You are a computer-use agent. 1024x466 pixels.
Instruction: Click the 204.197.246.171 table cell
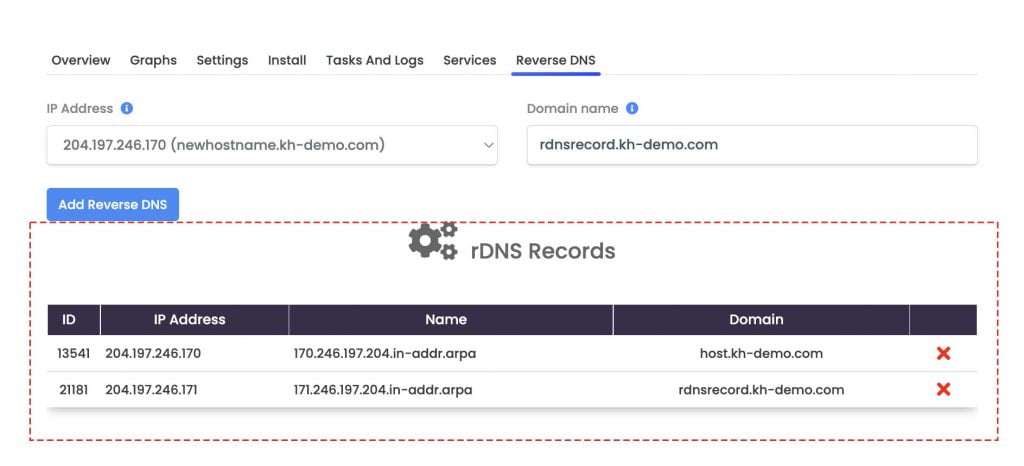pyautogui.click(x=152, y=390)
